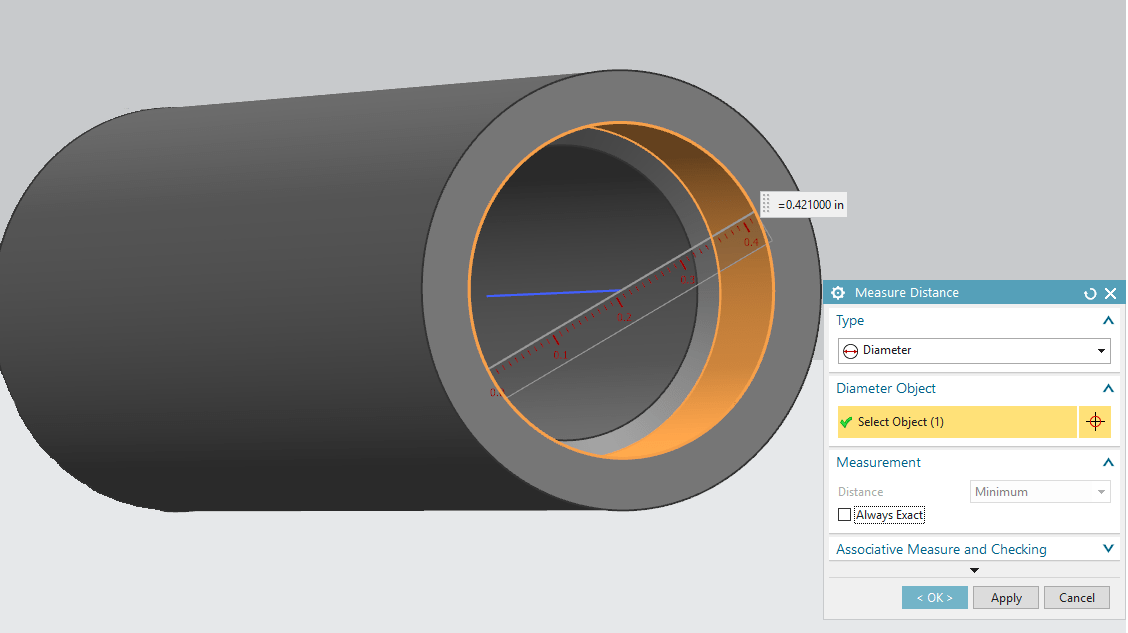Click the reset icon in the dialog title bar

(1090, 292)
